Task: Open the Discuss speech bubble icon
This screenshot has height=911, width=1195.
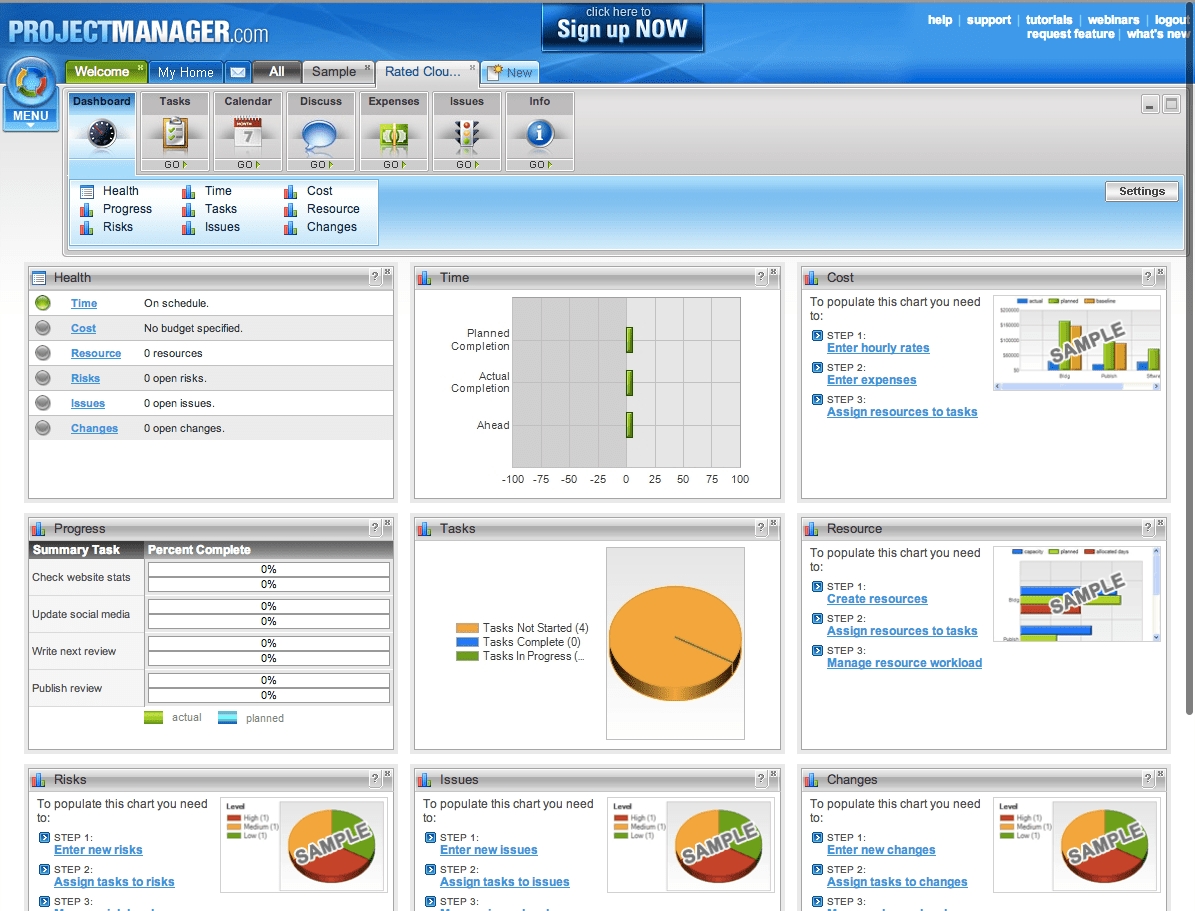Action: (x=319, y=136)
